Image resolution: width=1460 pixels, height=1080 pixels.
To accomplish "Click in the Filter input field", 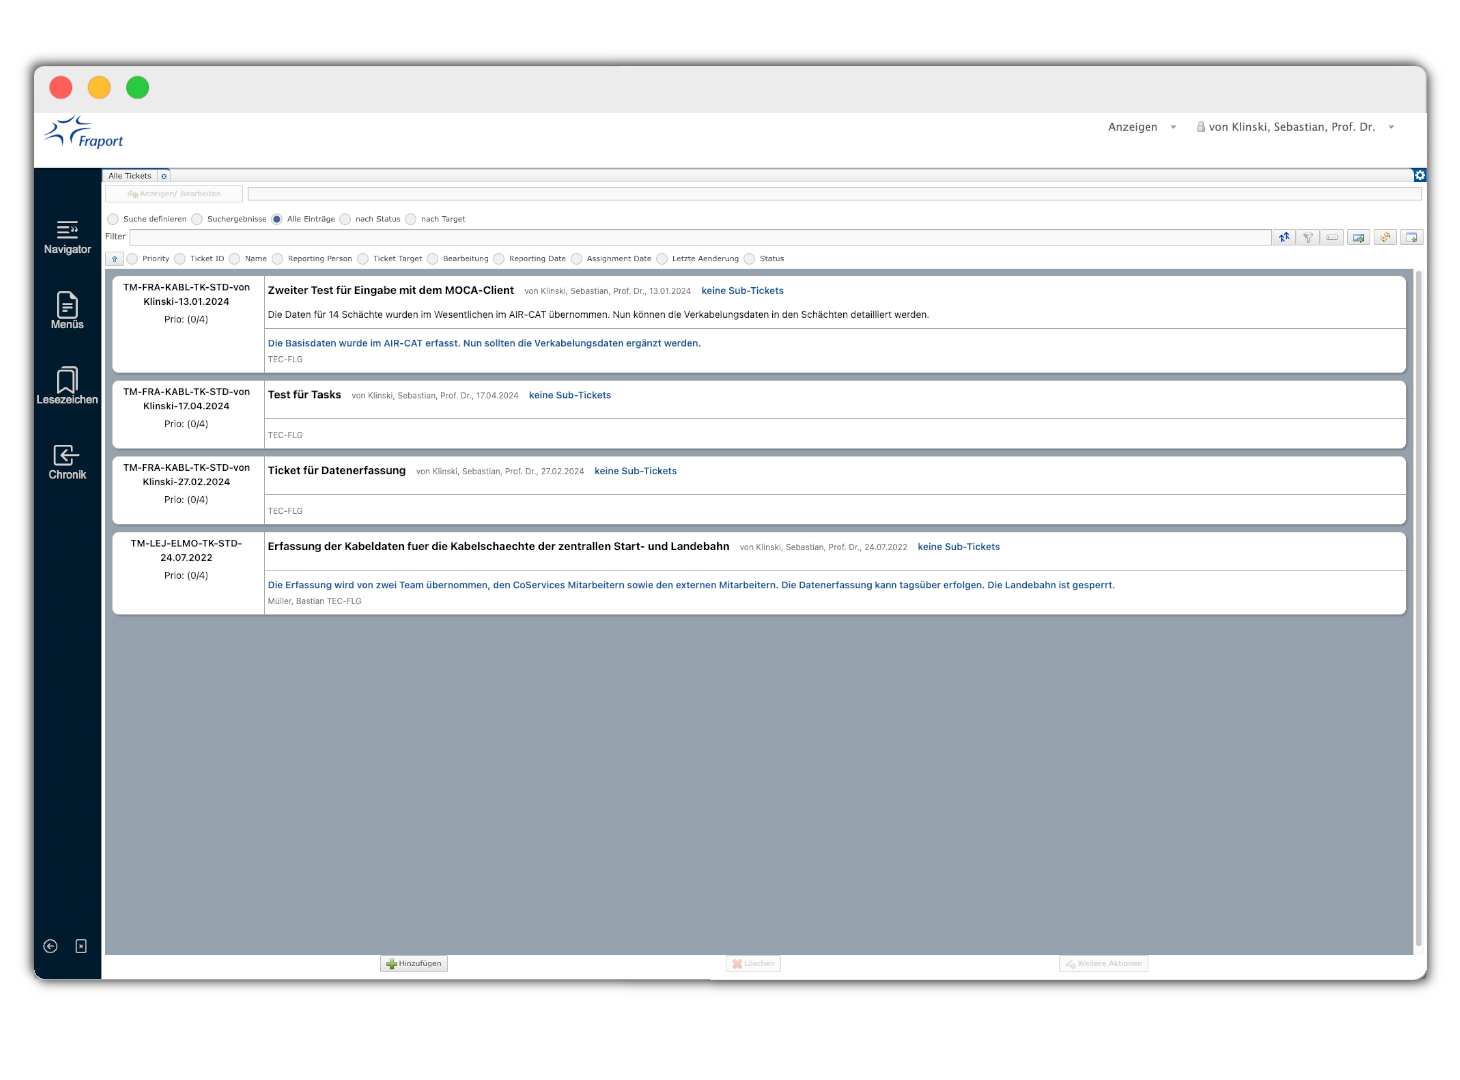I will pyautogui.click(x=700, y=237).
